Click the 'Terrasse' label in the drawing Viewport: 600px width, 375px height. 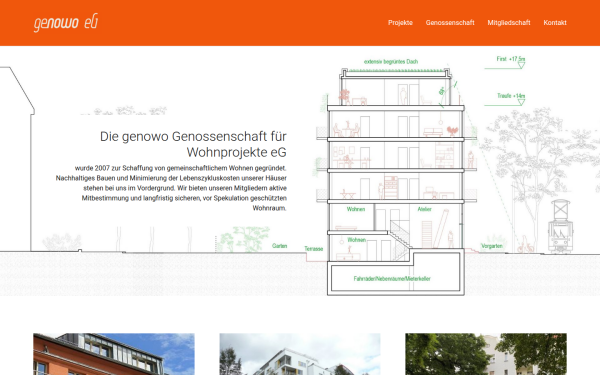314,249
